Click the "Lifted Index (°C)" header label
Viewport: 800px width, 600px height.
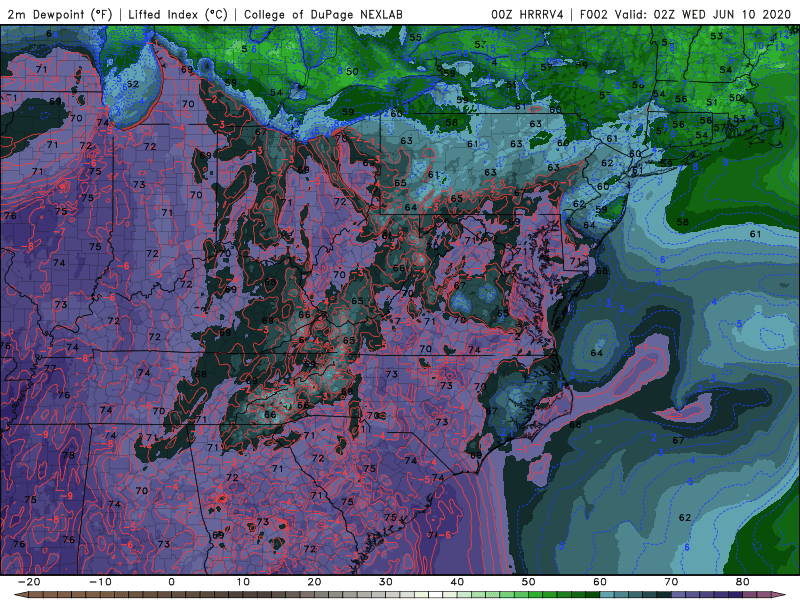point(178,14)
